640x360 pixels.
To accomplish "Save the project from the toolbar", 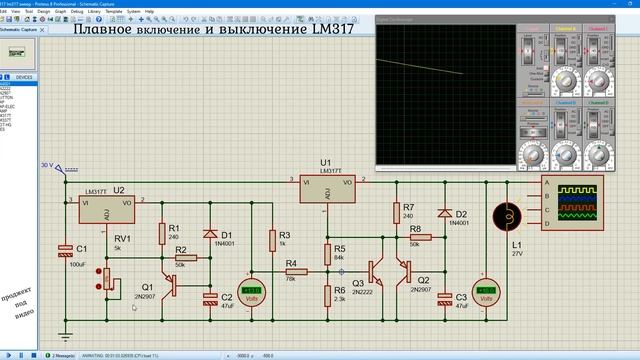I will coord(9,19).
